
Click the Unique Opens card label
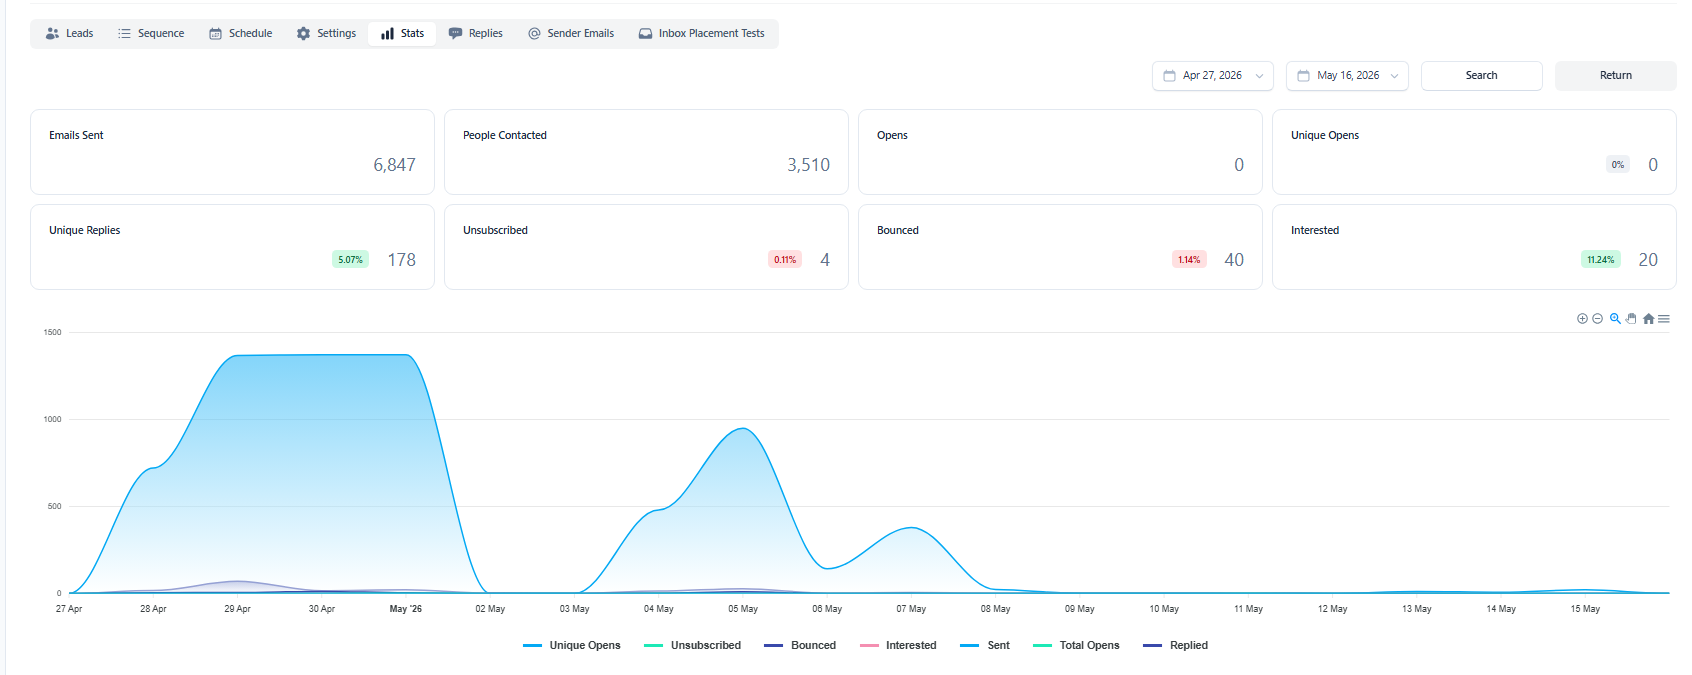click(1325, 135)
